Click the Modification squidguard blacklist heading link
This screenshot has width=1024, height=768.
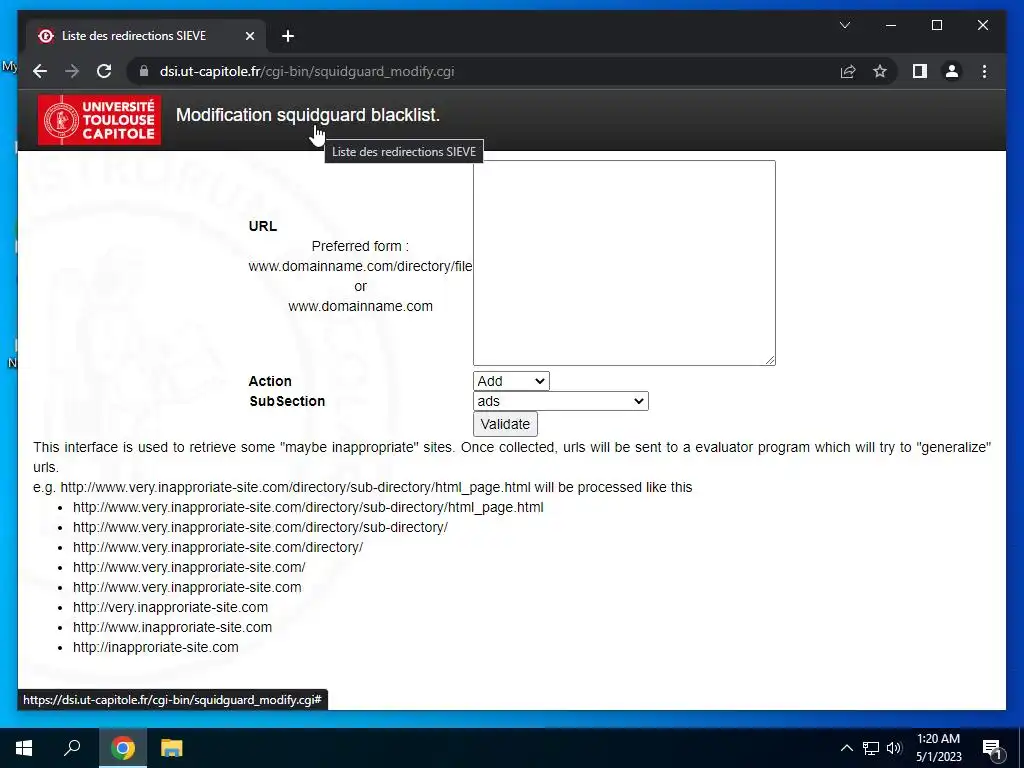308,115
